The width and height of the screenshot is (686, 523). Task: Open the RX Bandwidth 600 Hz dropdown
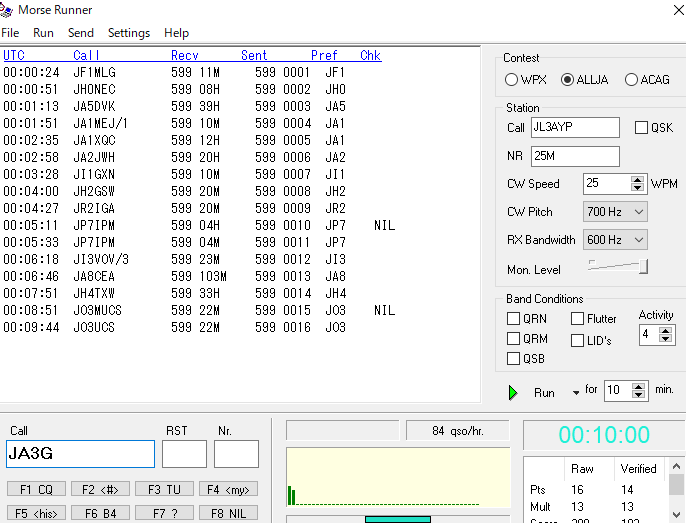click(615, 240)
